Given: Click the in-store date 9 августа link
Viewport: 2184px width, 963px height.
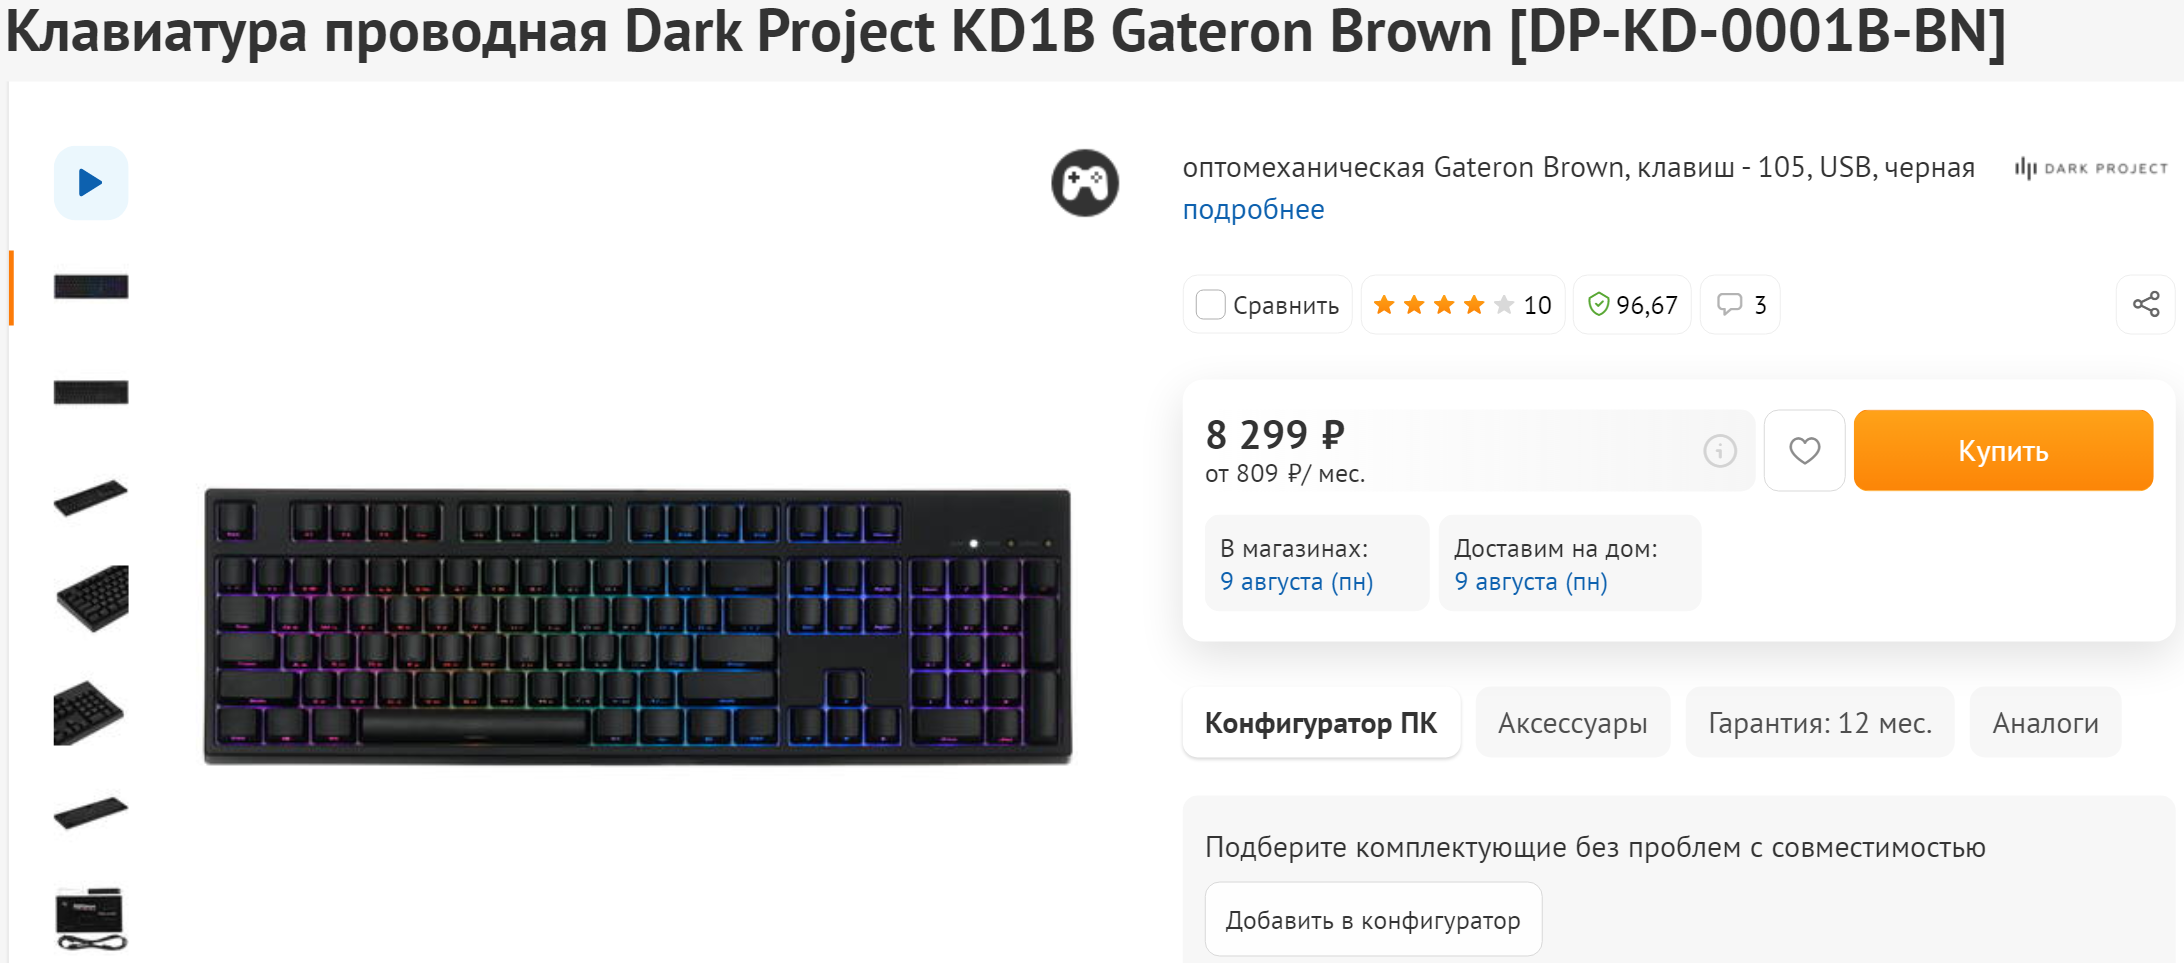Looking at the screenshot, I should (1296, 582).
